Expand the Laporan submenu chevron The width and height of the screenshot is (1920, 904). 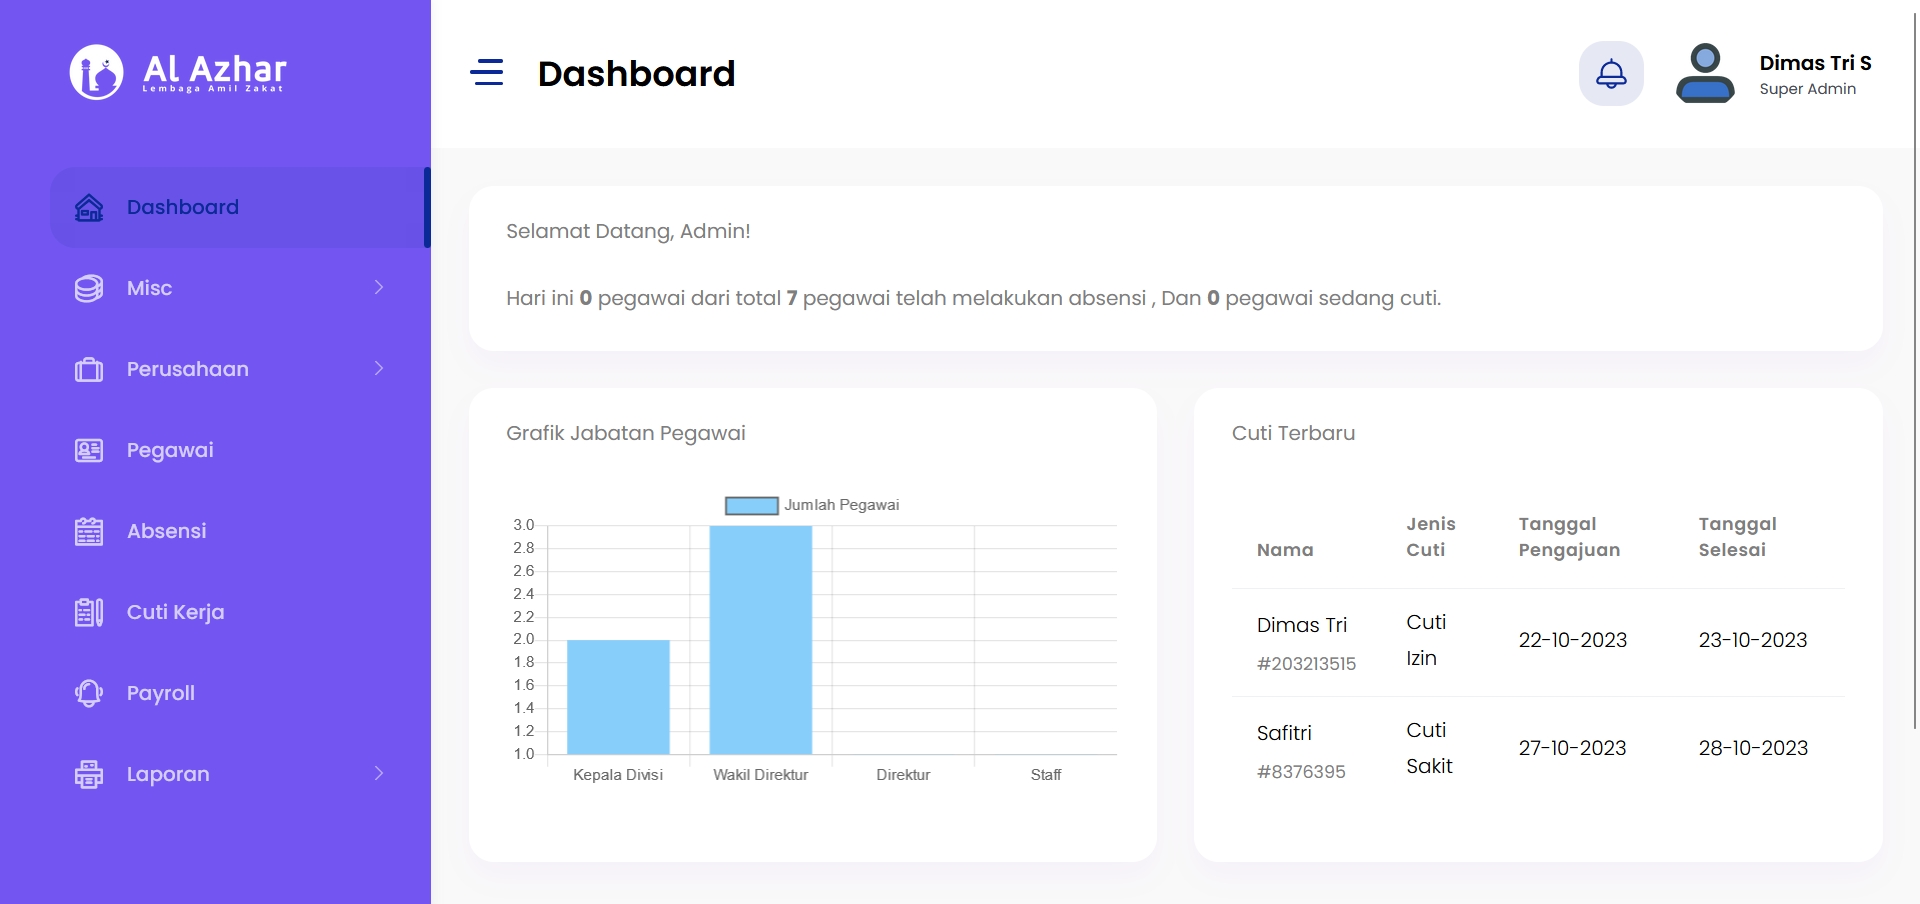(x=378, y=773)
